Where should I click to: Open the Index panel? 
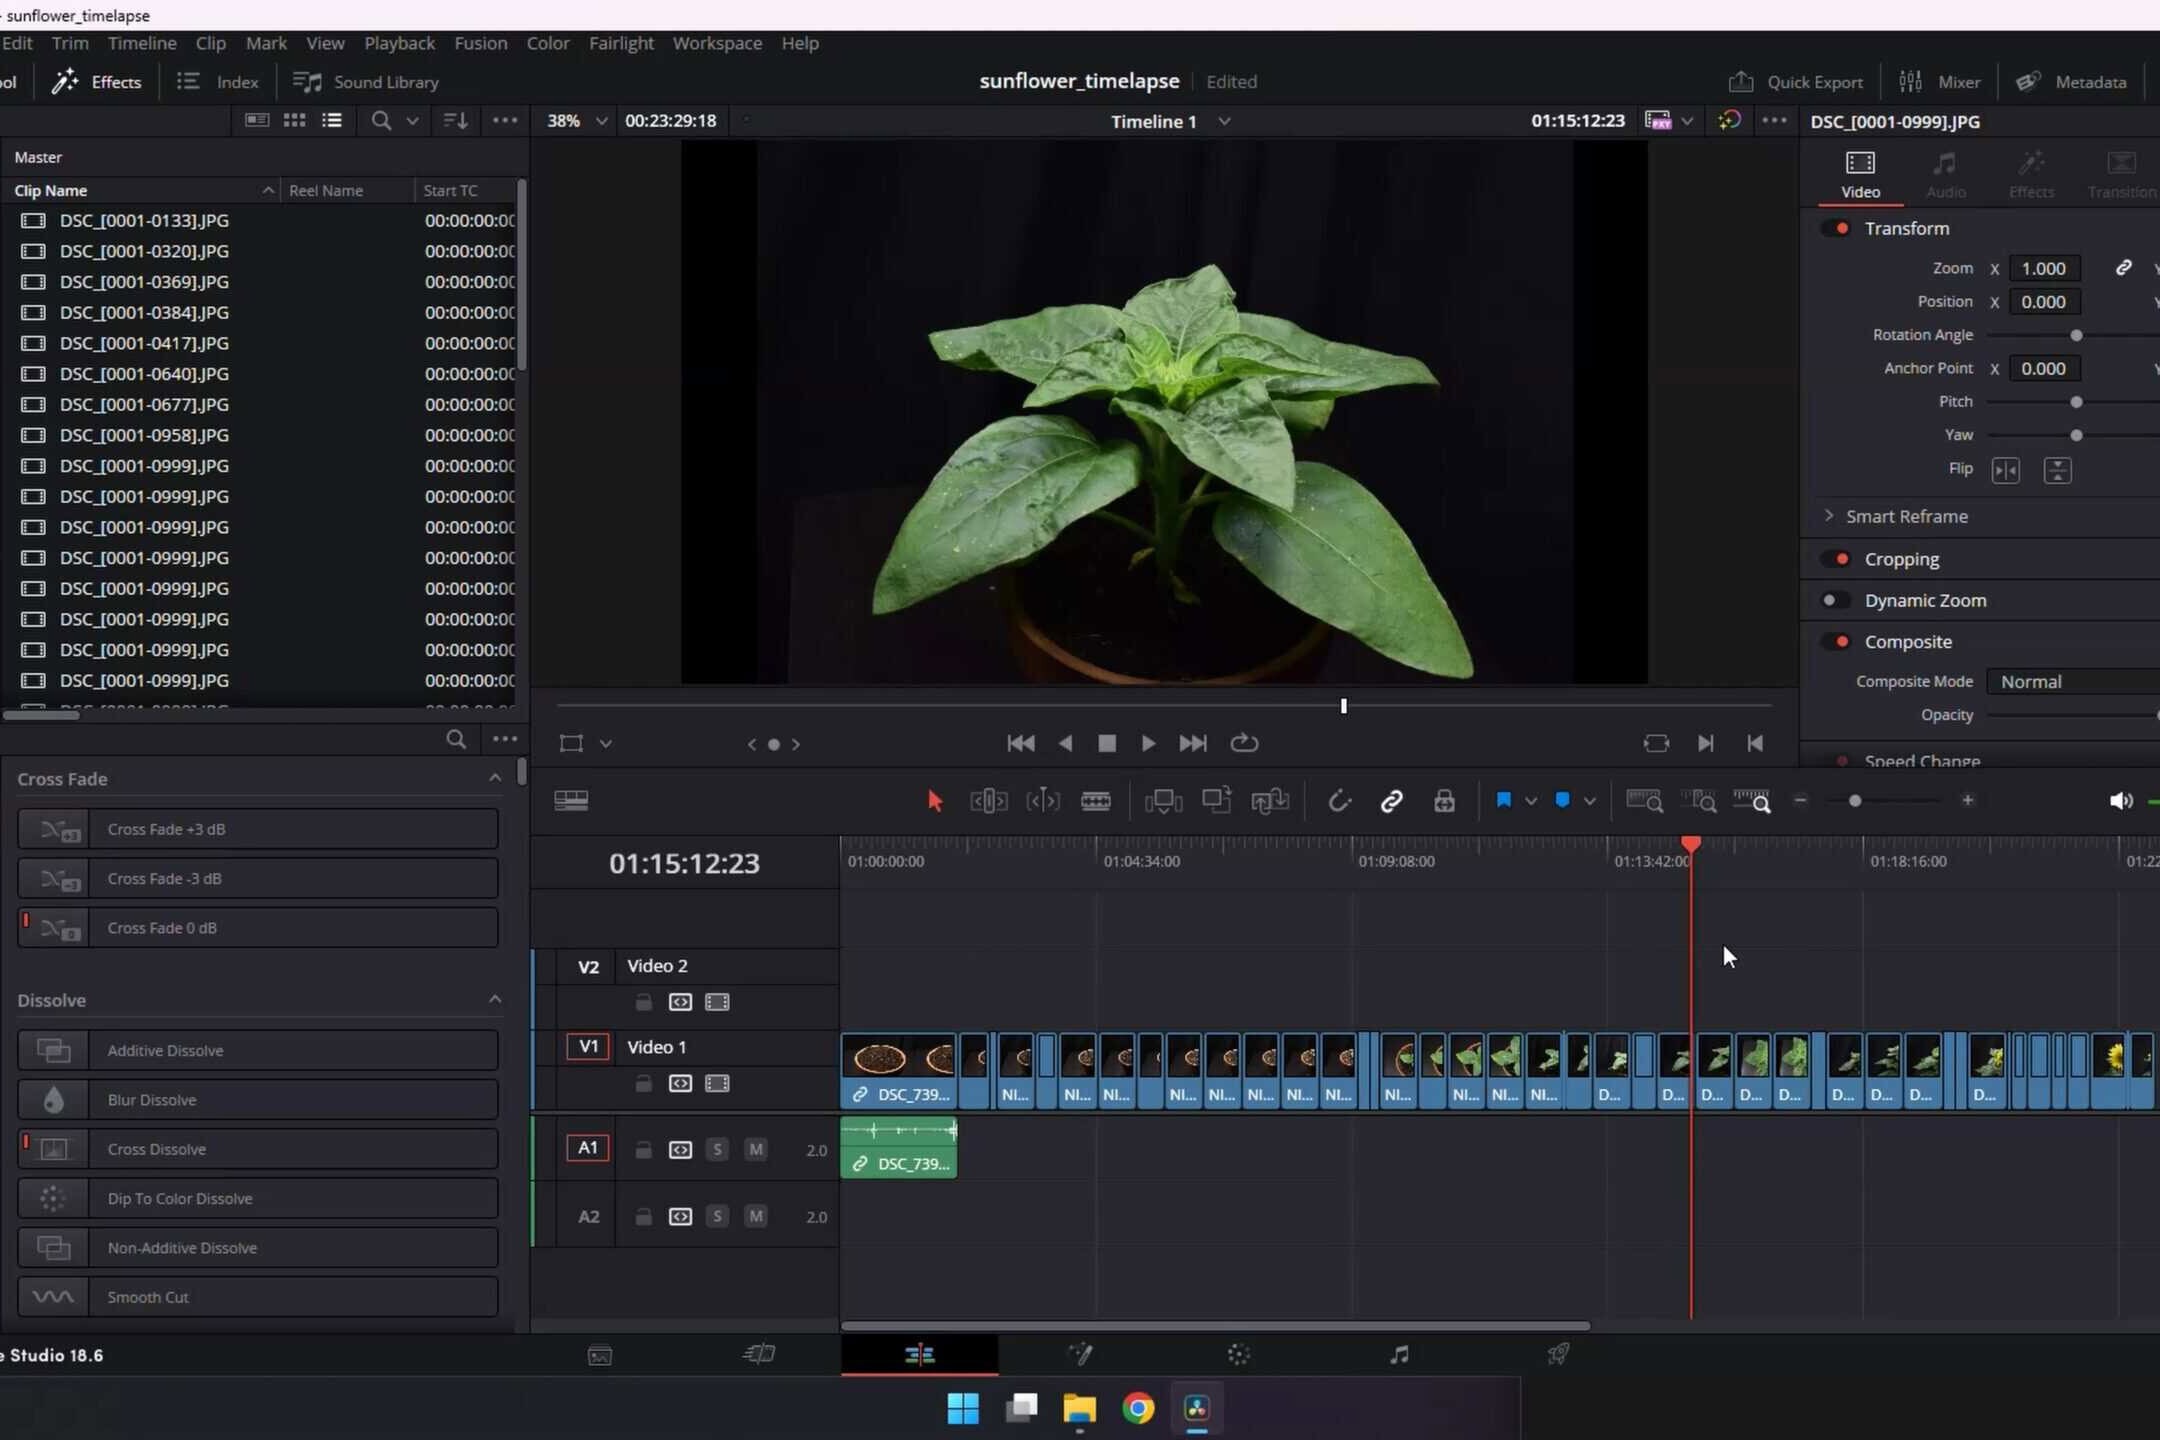217,82
